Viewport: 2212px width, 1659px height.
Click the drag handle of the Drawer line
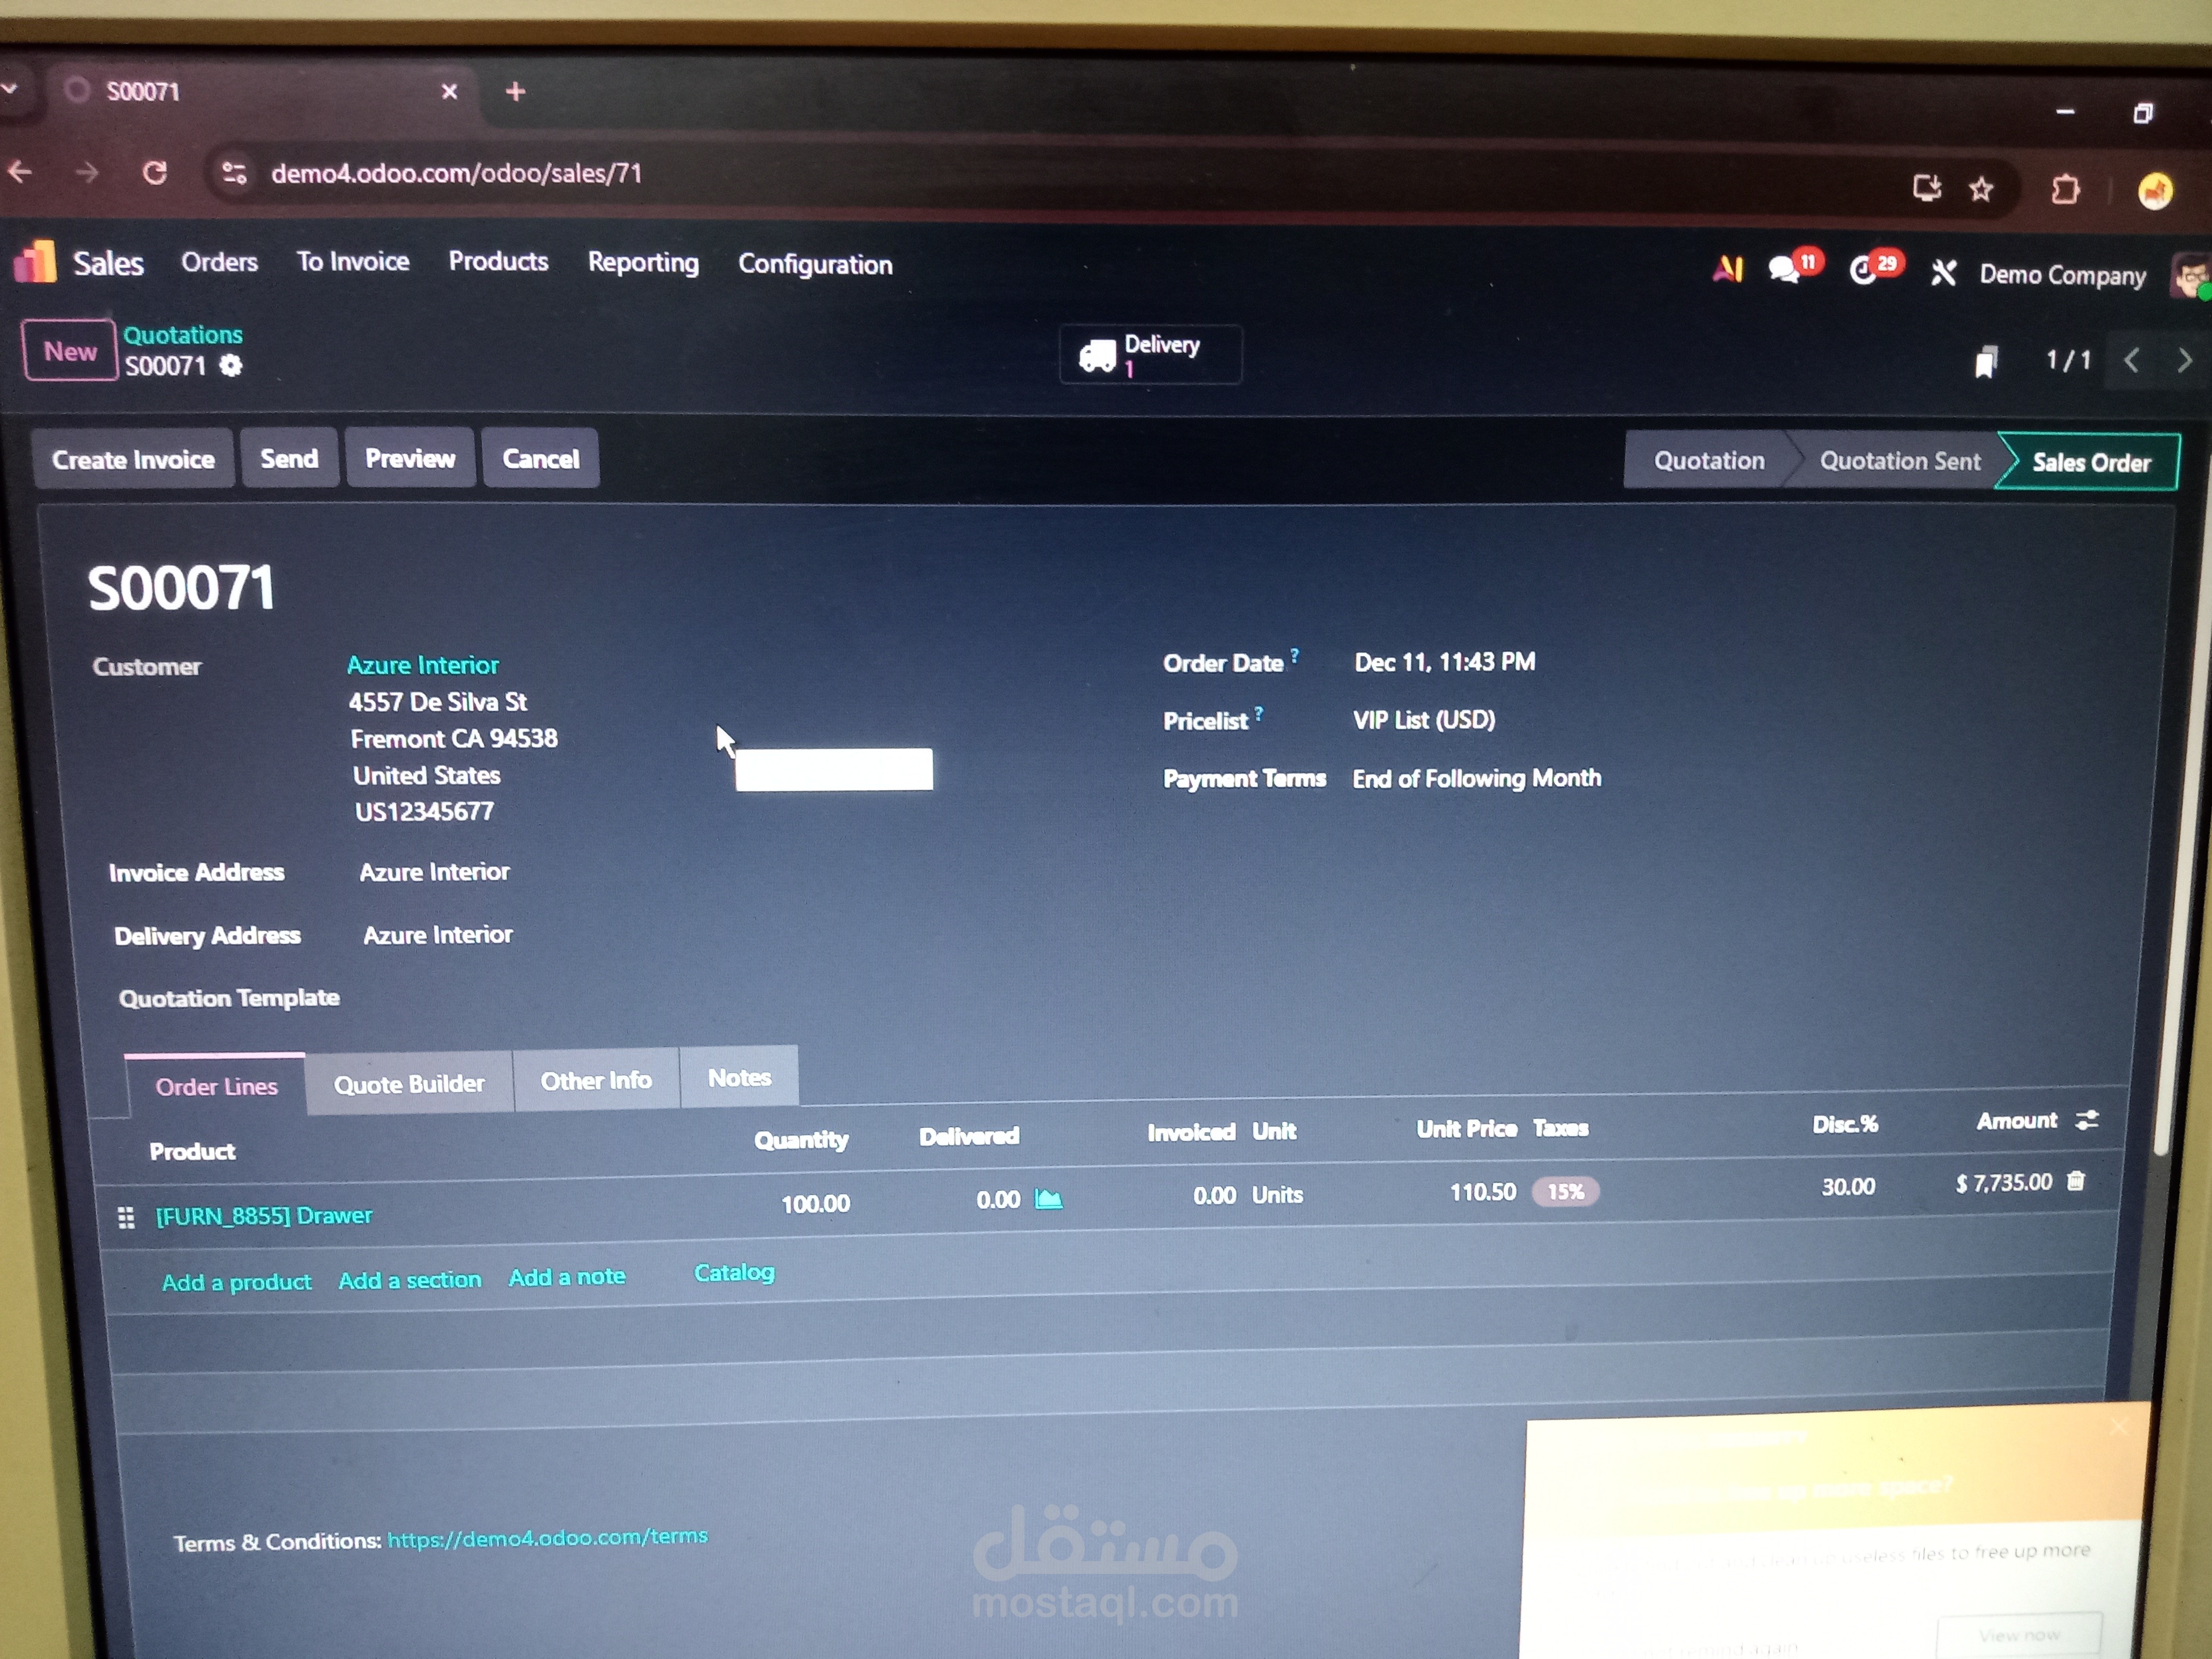click(x=126, y=1217)
